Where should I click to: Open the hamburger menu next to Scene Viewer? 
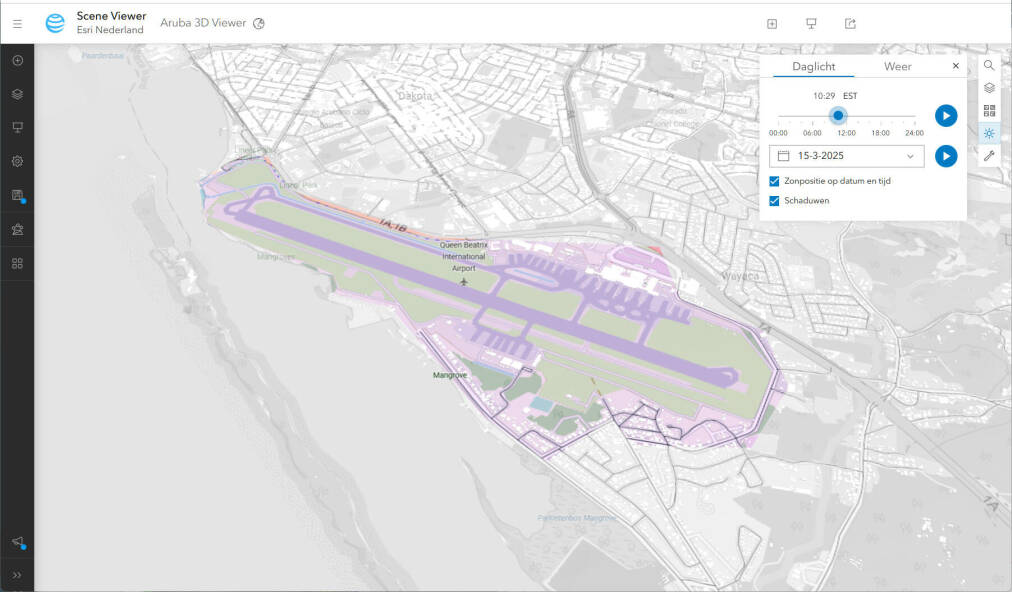click(x=17, y=23)
